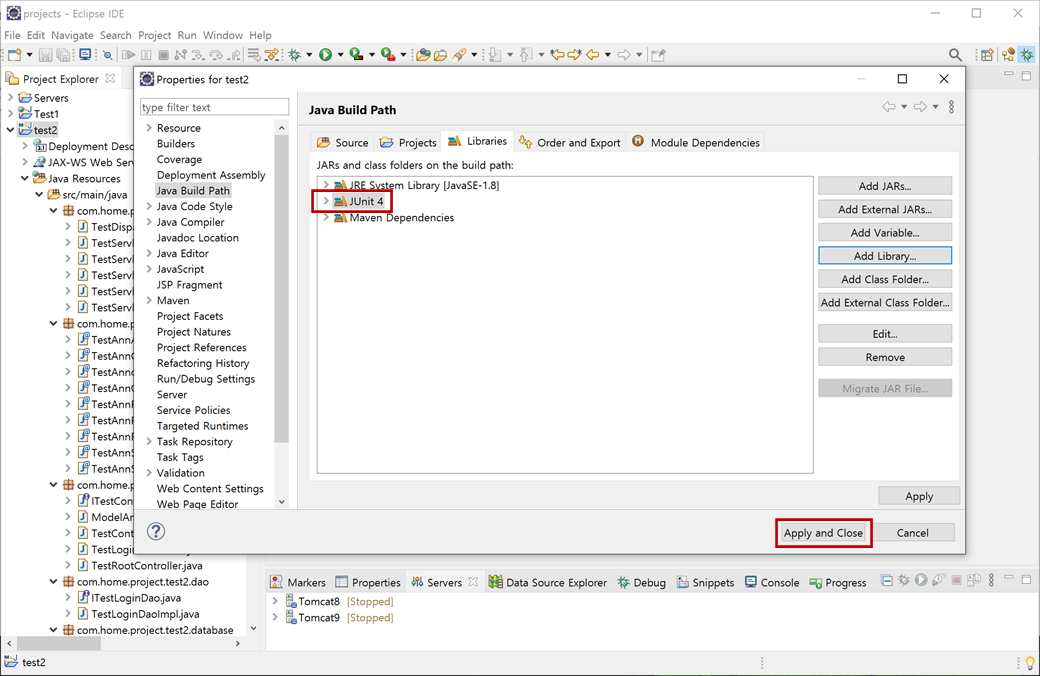Expand the Java Code Style category
Image resolution: width=1040 pixels, height=676 pixels.
point(149,206)
